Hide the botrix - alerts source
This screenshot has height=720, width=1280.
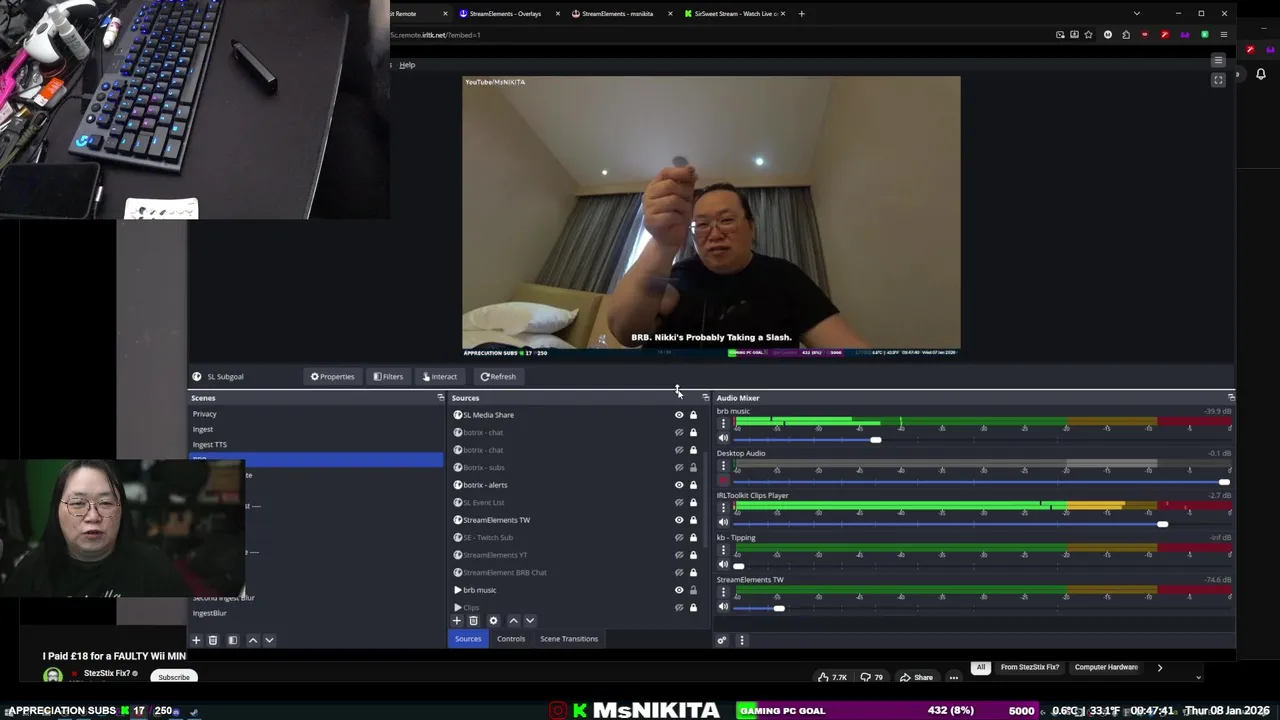pyautogui.click(x=679, y=485)
